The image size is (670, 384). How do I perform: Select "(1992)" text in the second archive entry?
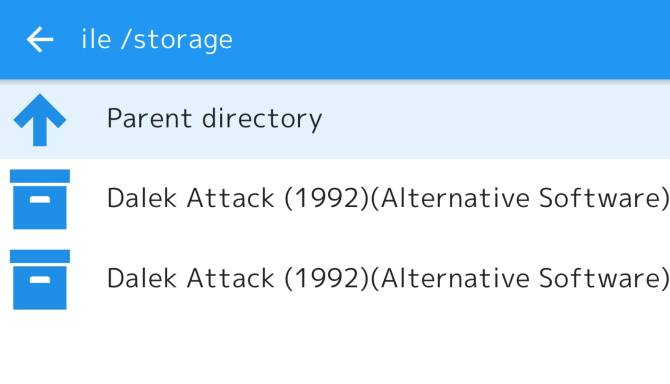pos(326,279)
